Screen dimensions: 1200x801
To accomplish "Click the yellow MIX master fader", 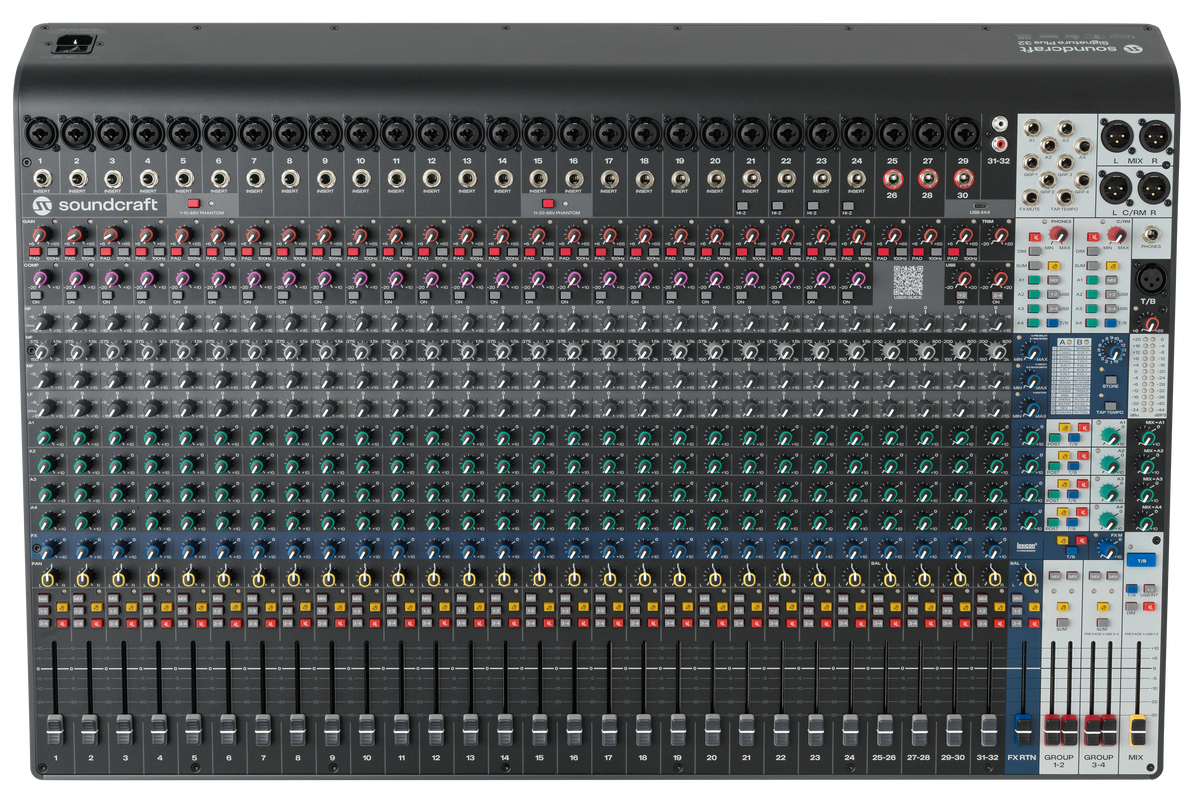I will click(1138, 730).
